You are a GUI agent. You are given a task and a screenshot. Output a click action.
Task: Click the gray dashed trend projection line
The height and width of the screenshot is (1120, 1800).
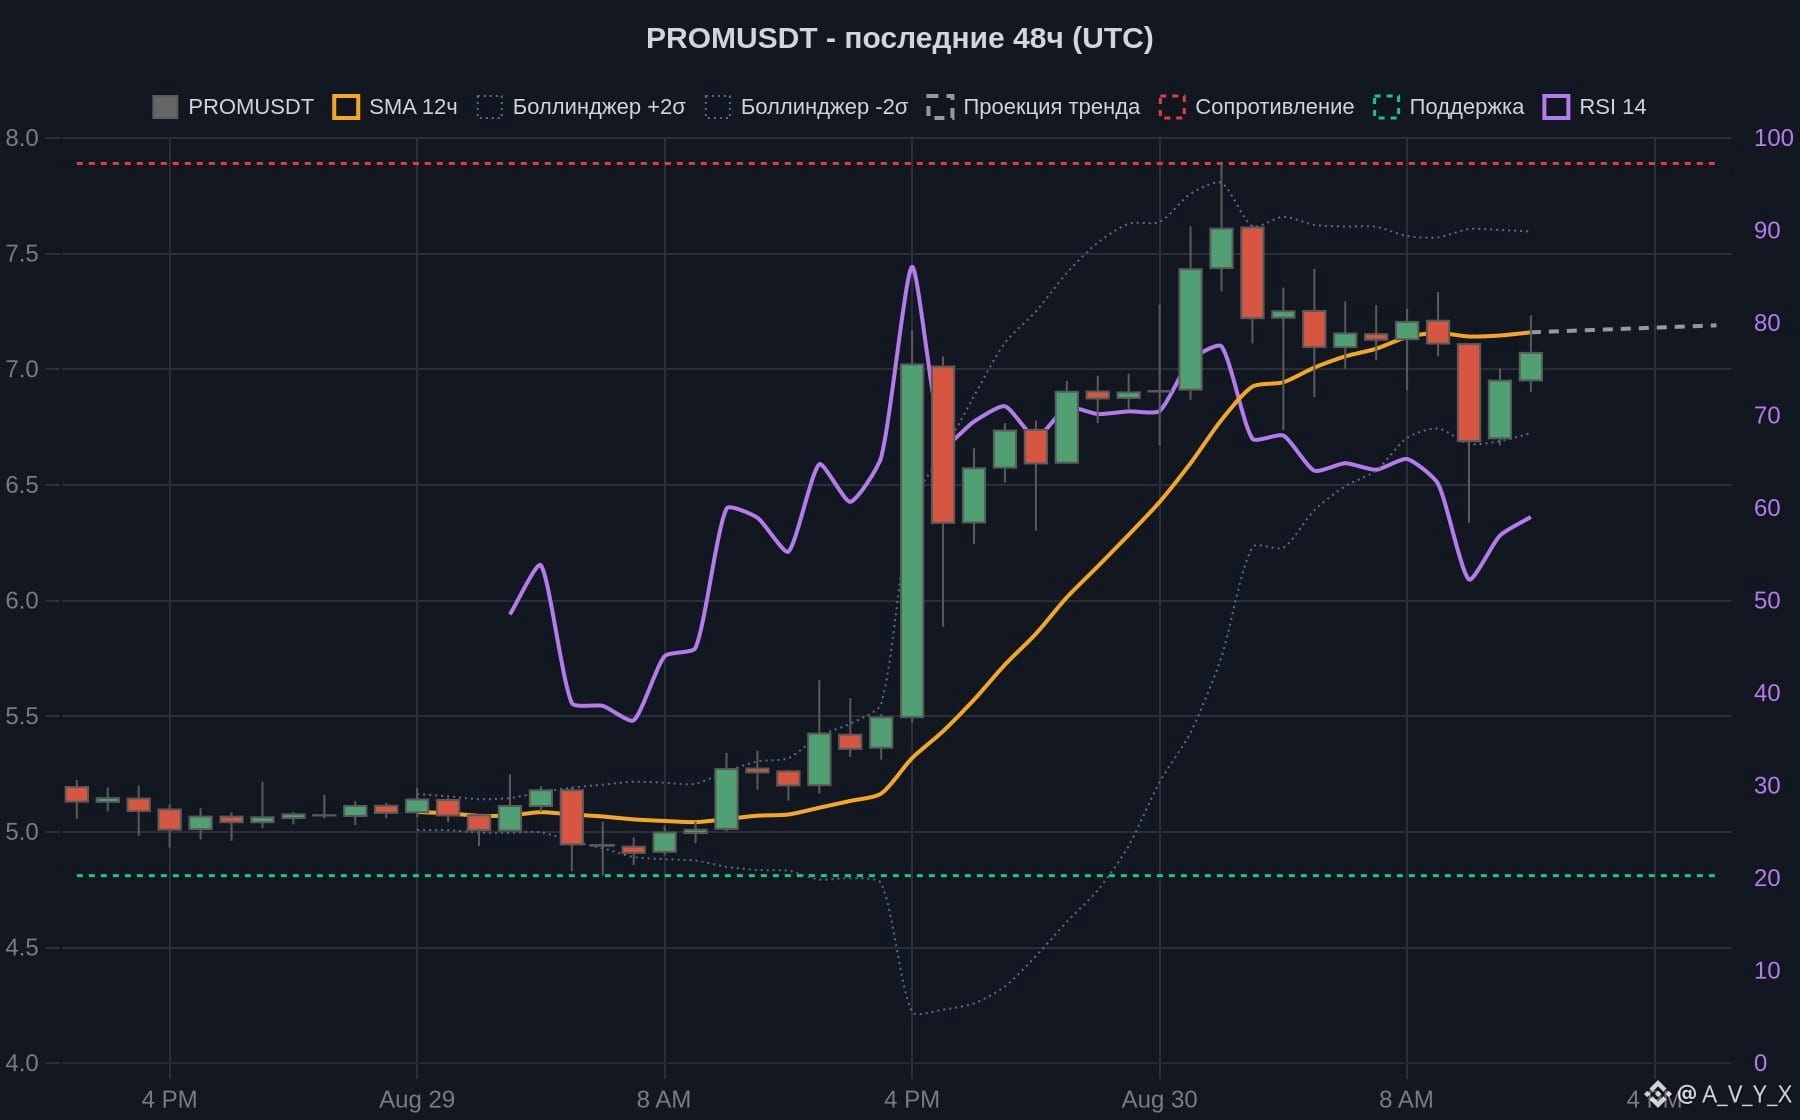coord(1624,328)
